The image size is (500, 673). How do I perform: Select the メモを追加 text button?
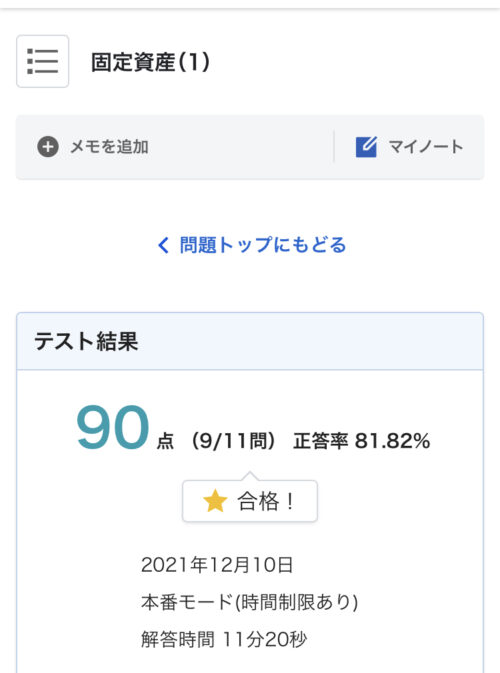[109, 147]
